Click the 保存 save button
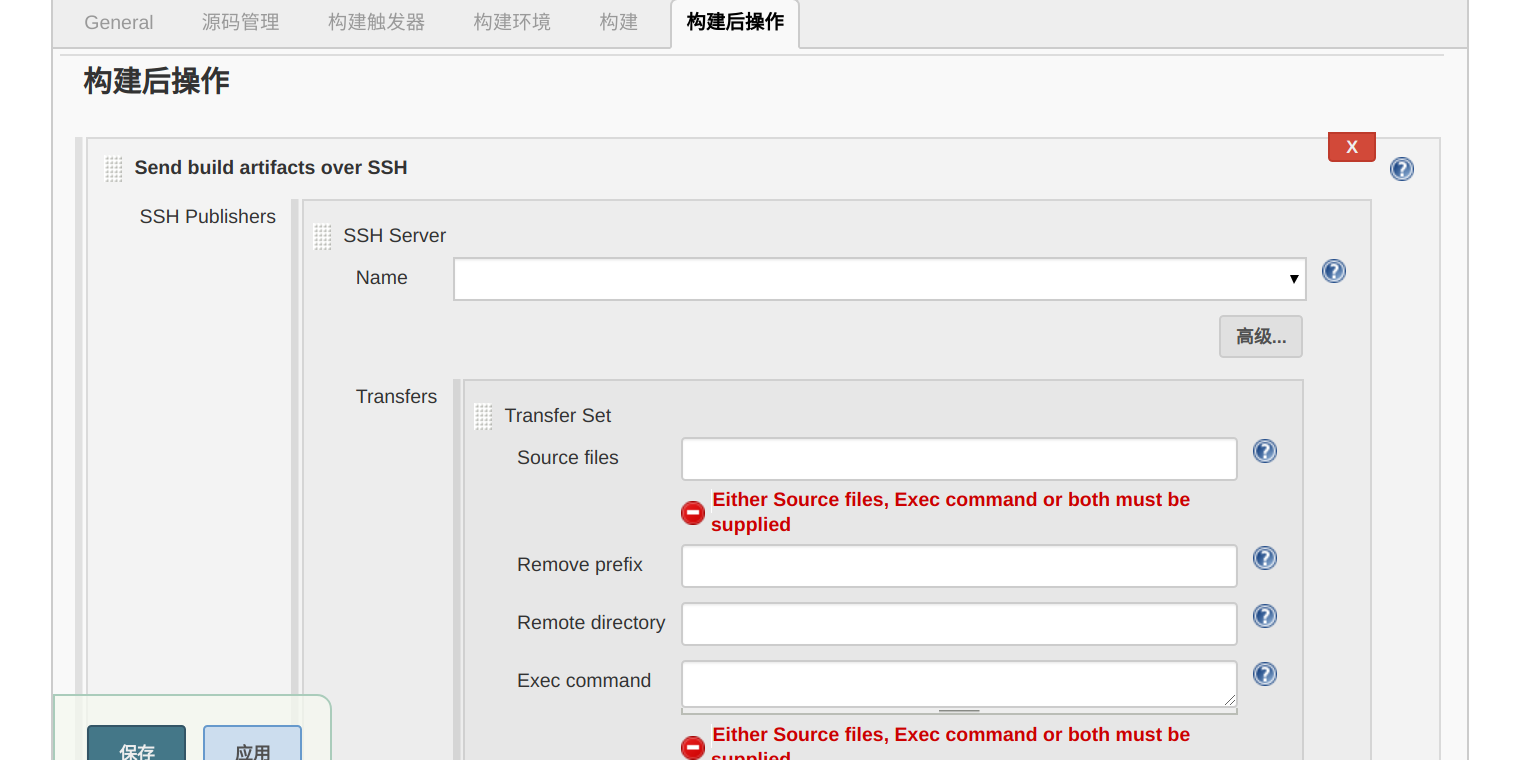 (137, 745)
